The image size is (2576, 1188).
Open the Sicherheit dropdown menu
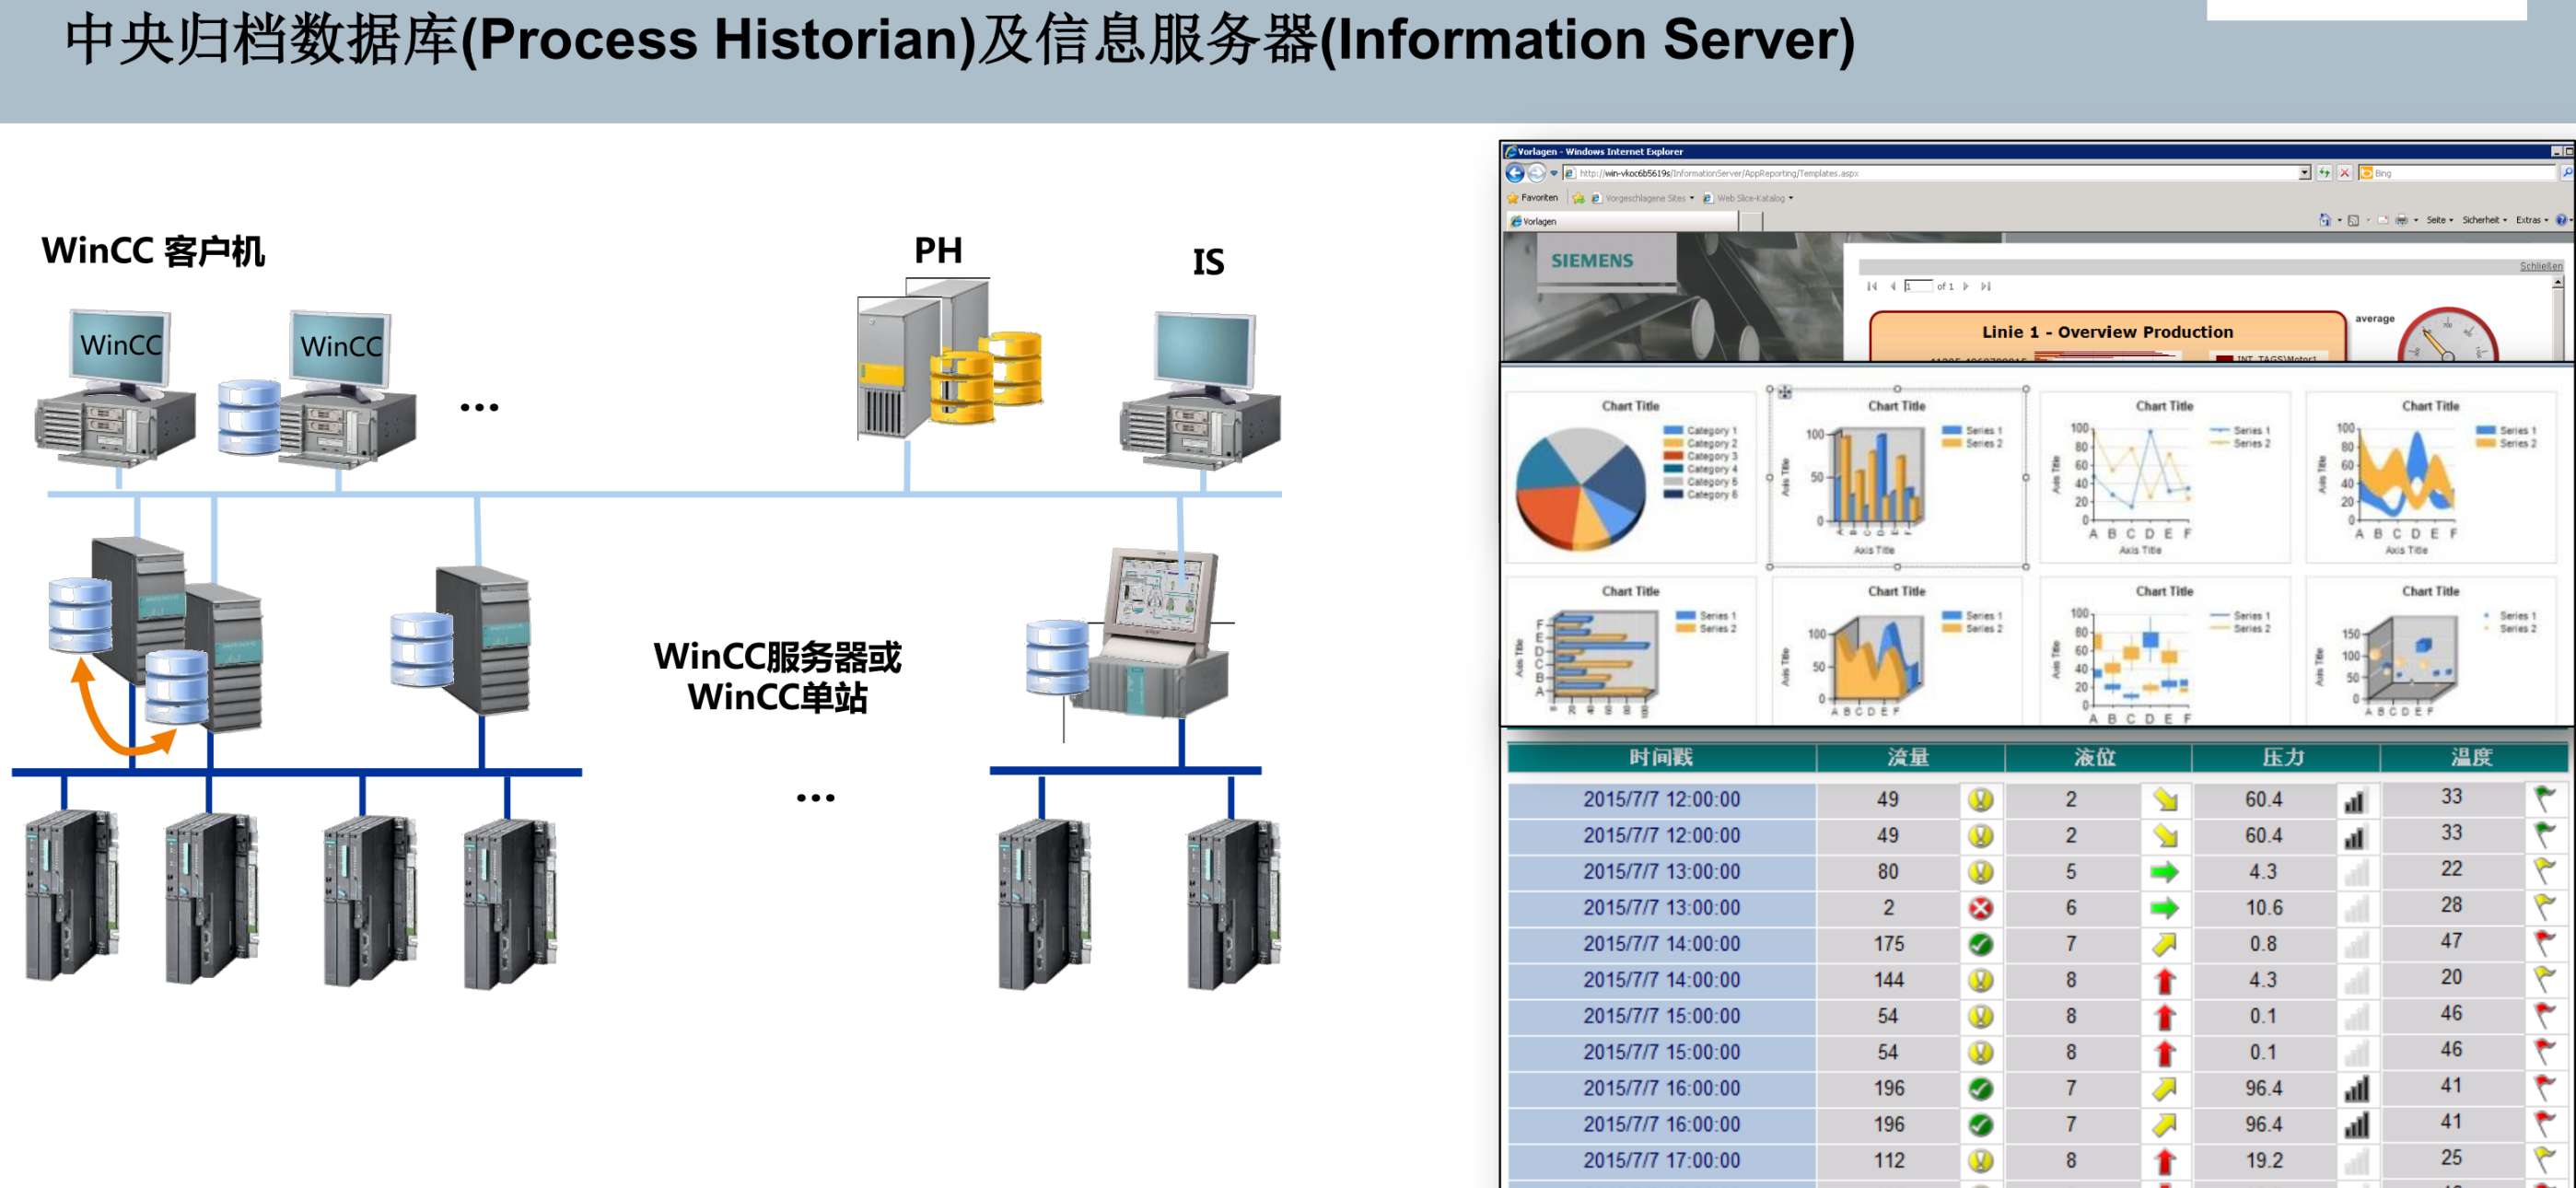[x=2483, y=220]
